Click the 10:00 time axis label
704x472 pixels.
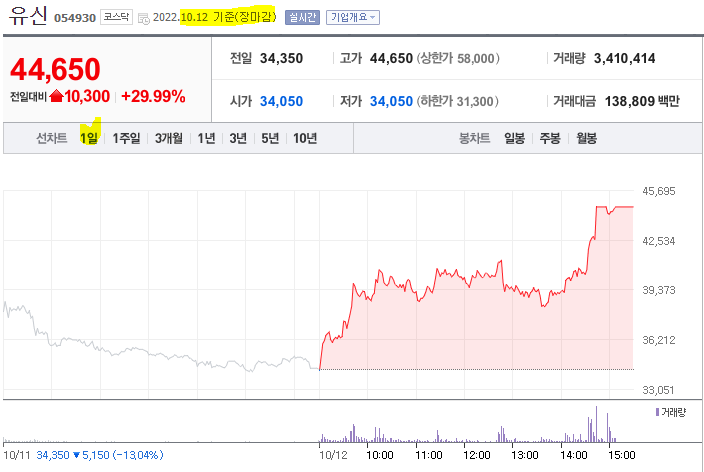point(380,455)
